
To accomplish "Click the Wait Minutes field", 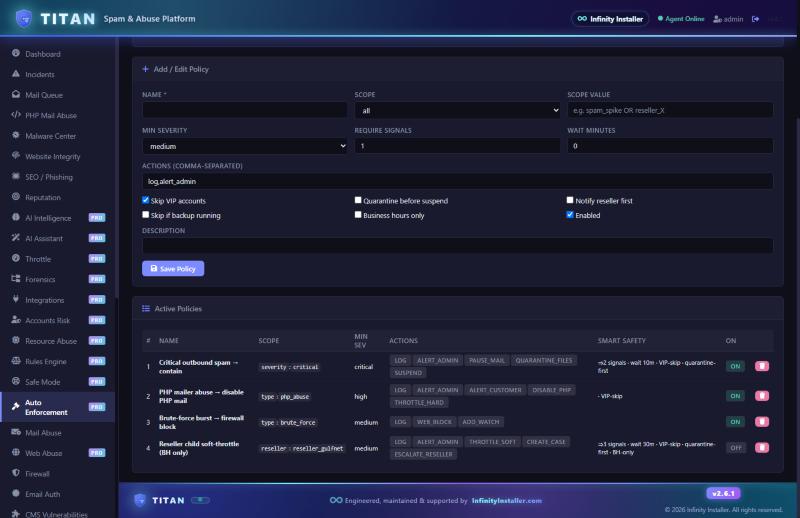I will coord(670,146).
